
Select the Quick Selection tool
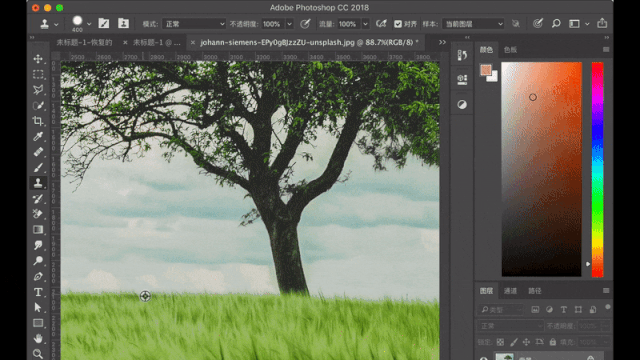[38, 105]
